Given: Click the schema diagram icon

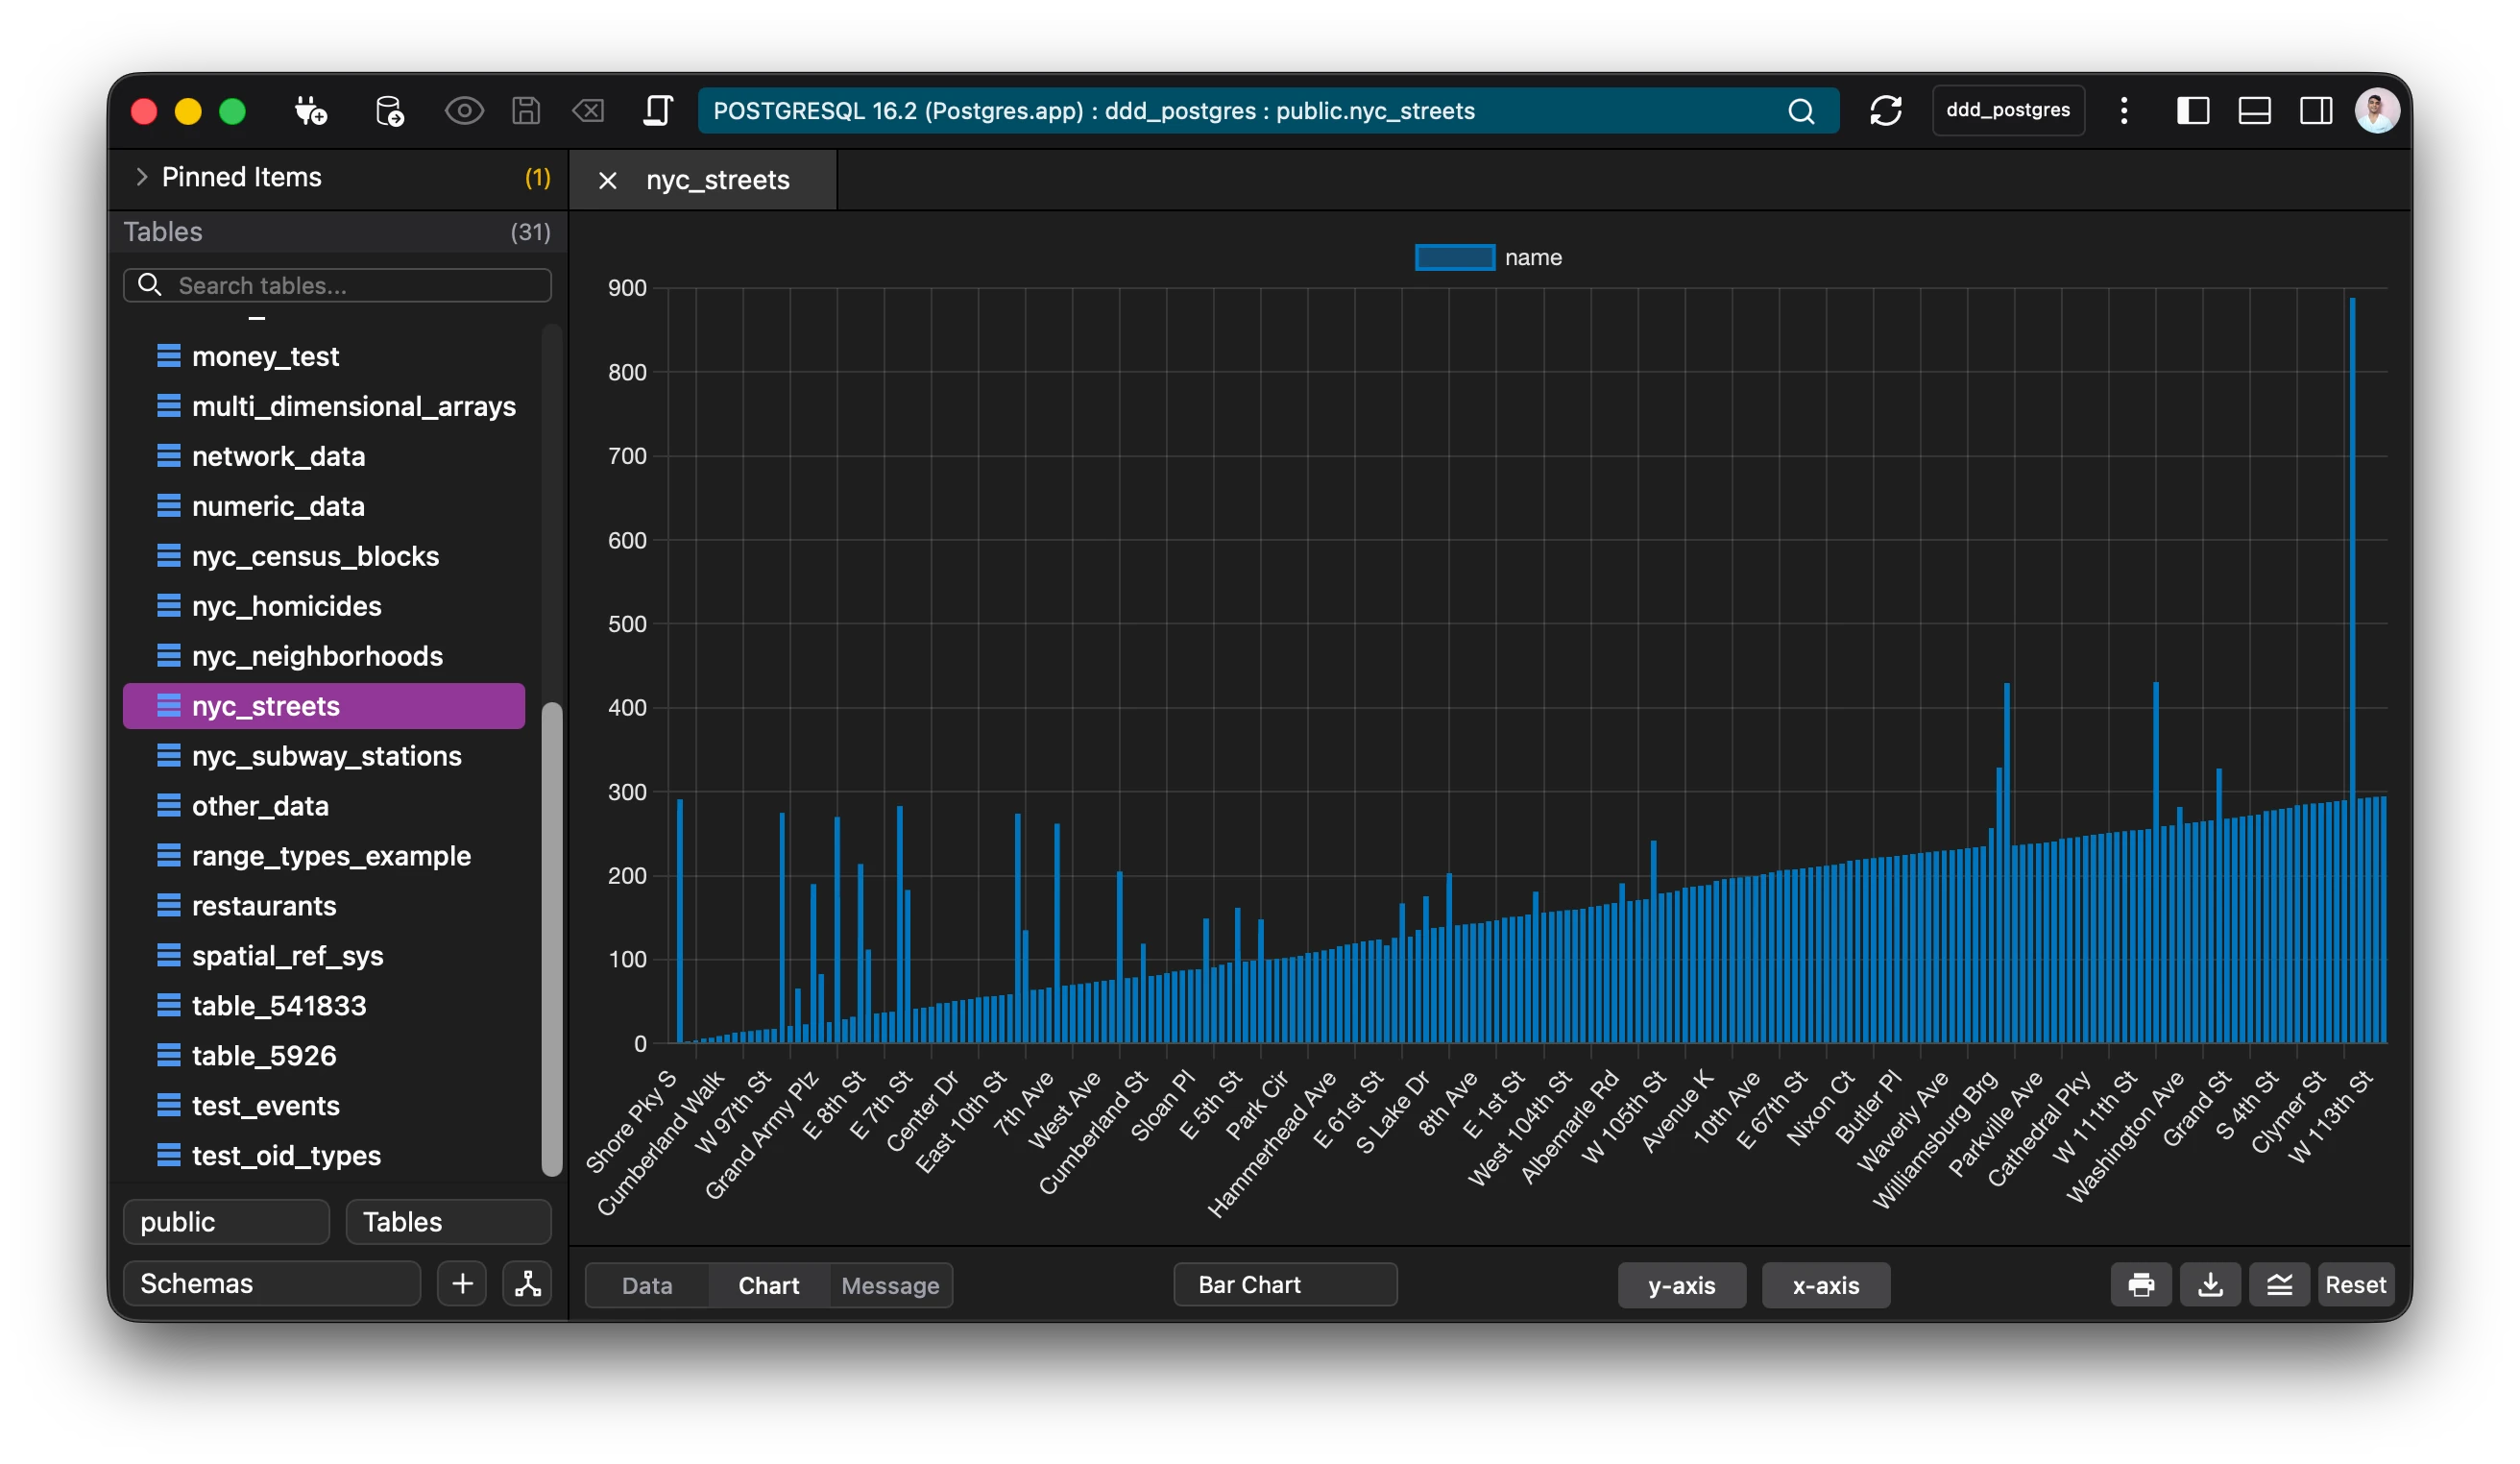Looking at the screenshot, I should coord(527,1284).
